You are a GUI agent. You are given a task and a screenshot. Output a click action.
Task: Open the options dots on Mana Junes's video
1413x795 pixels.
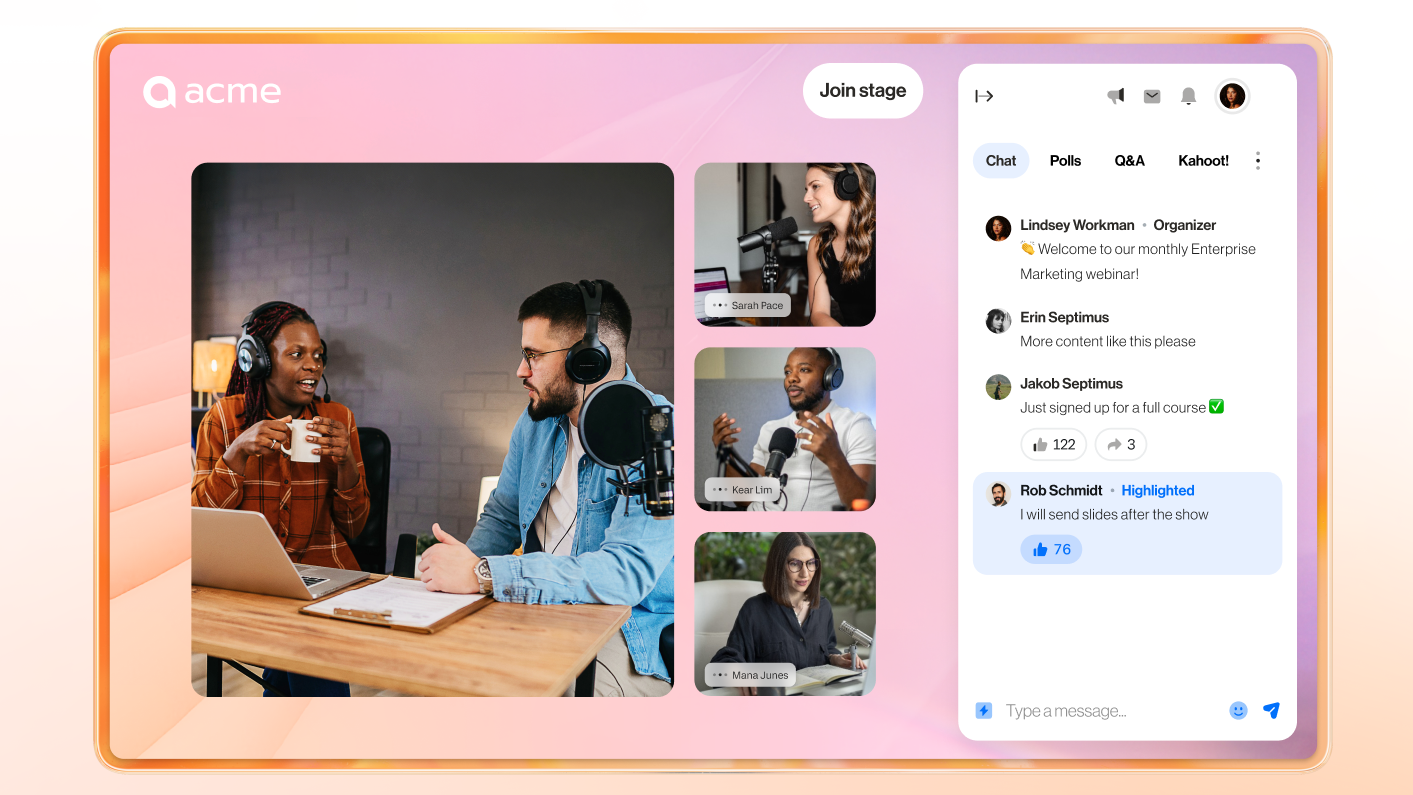pyautogui.click(x=720, y=675)
